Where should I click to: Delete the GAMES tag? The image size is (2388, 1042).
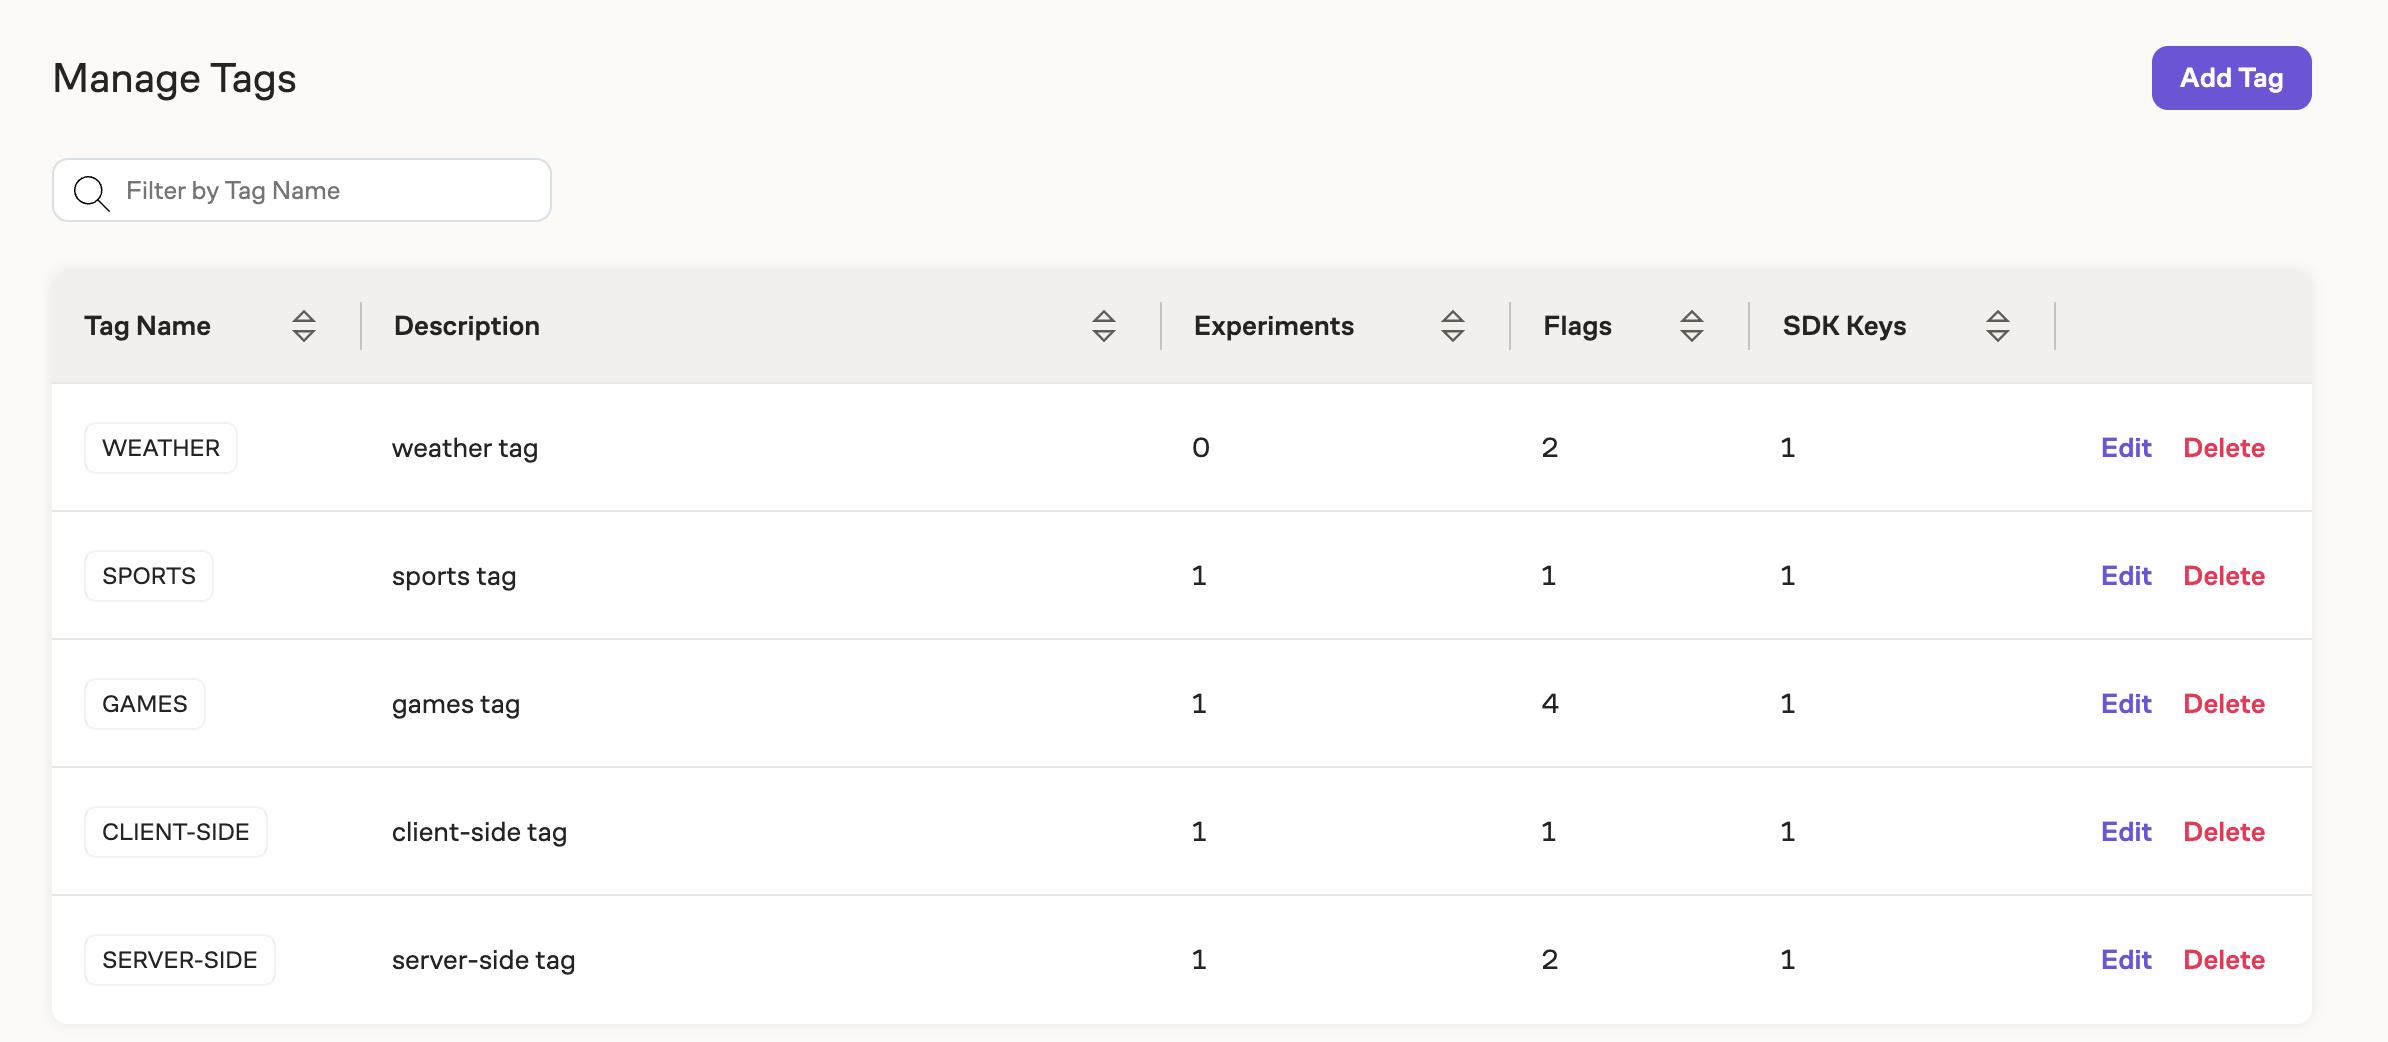click(2223, 704)
